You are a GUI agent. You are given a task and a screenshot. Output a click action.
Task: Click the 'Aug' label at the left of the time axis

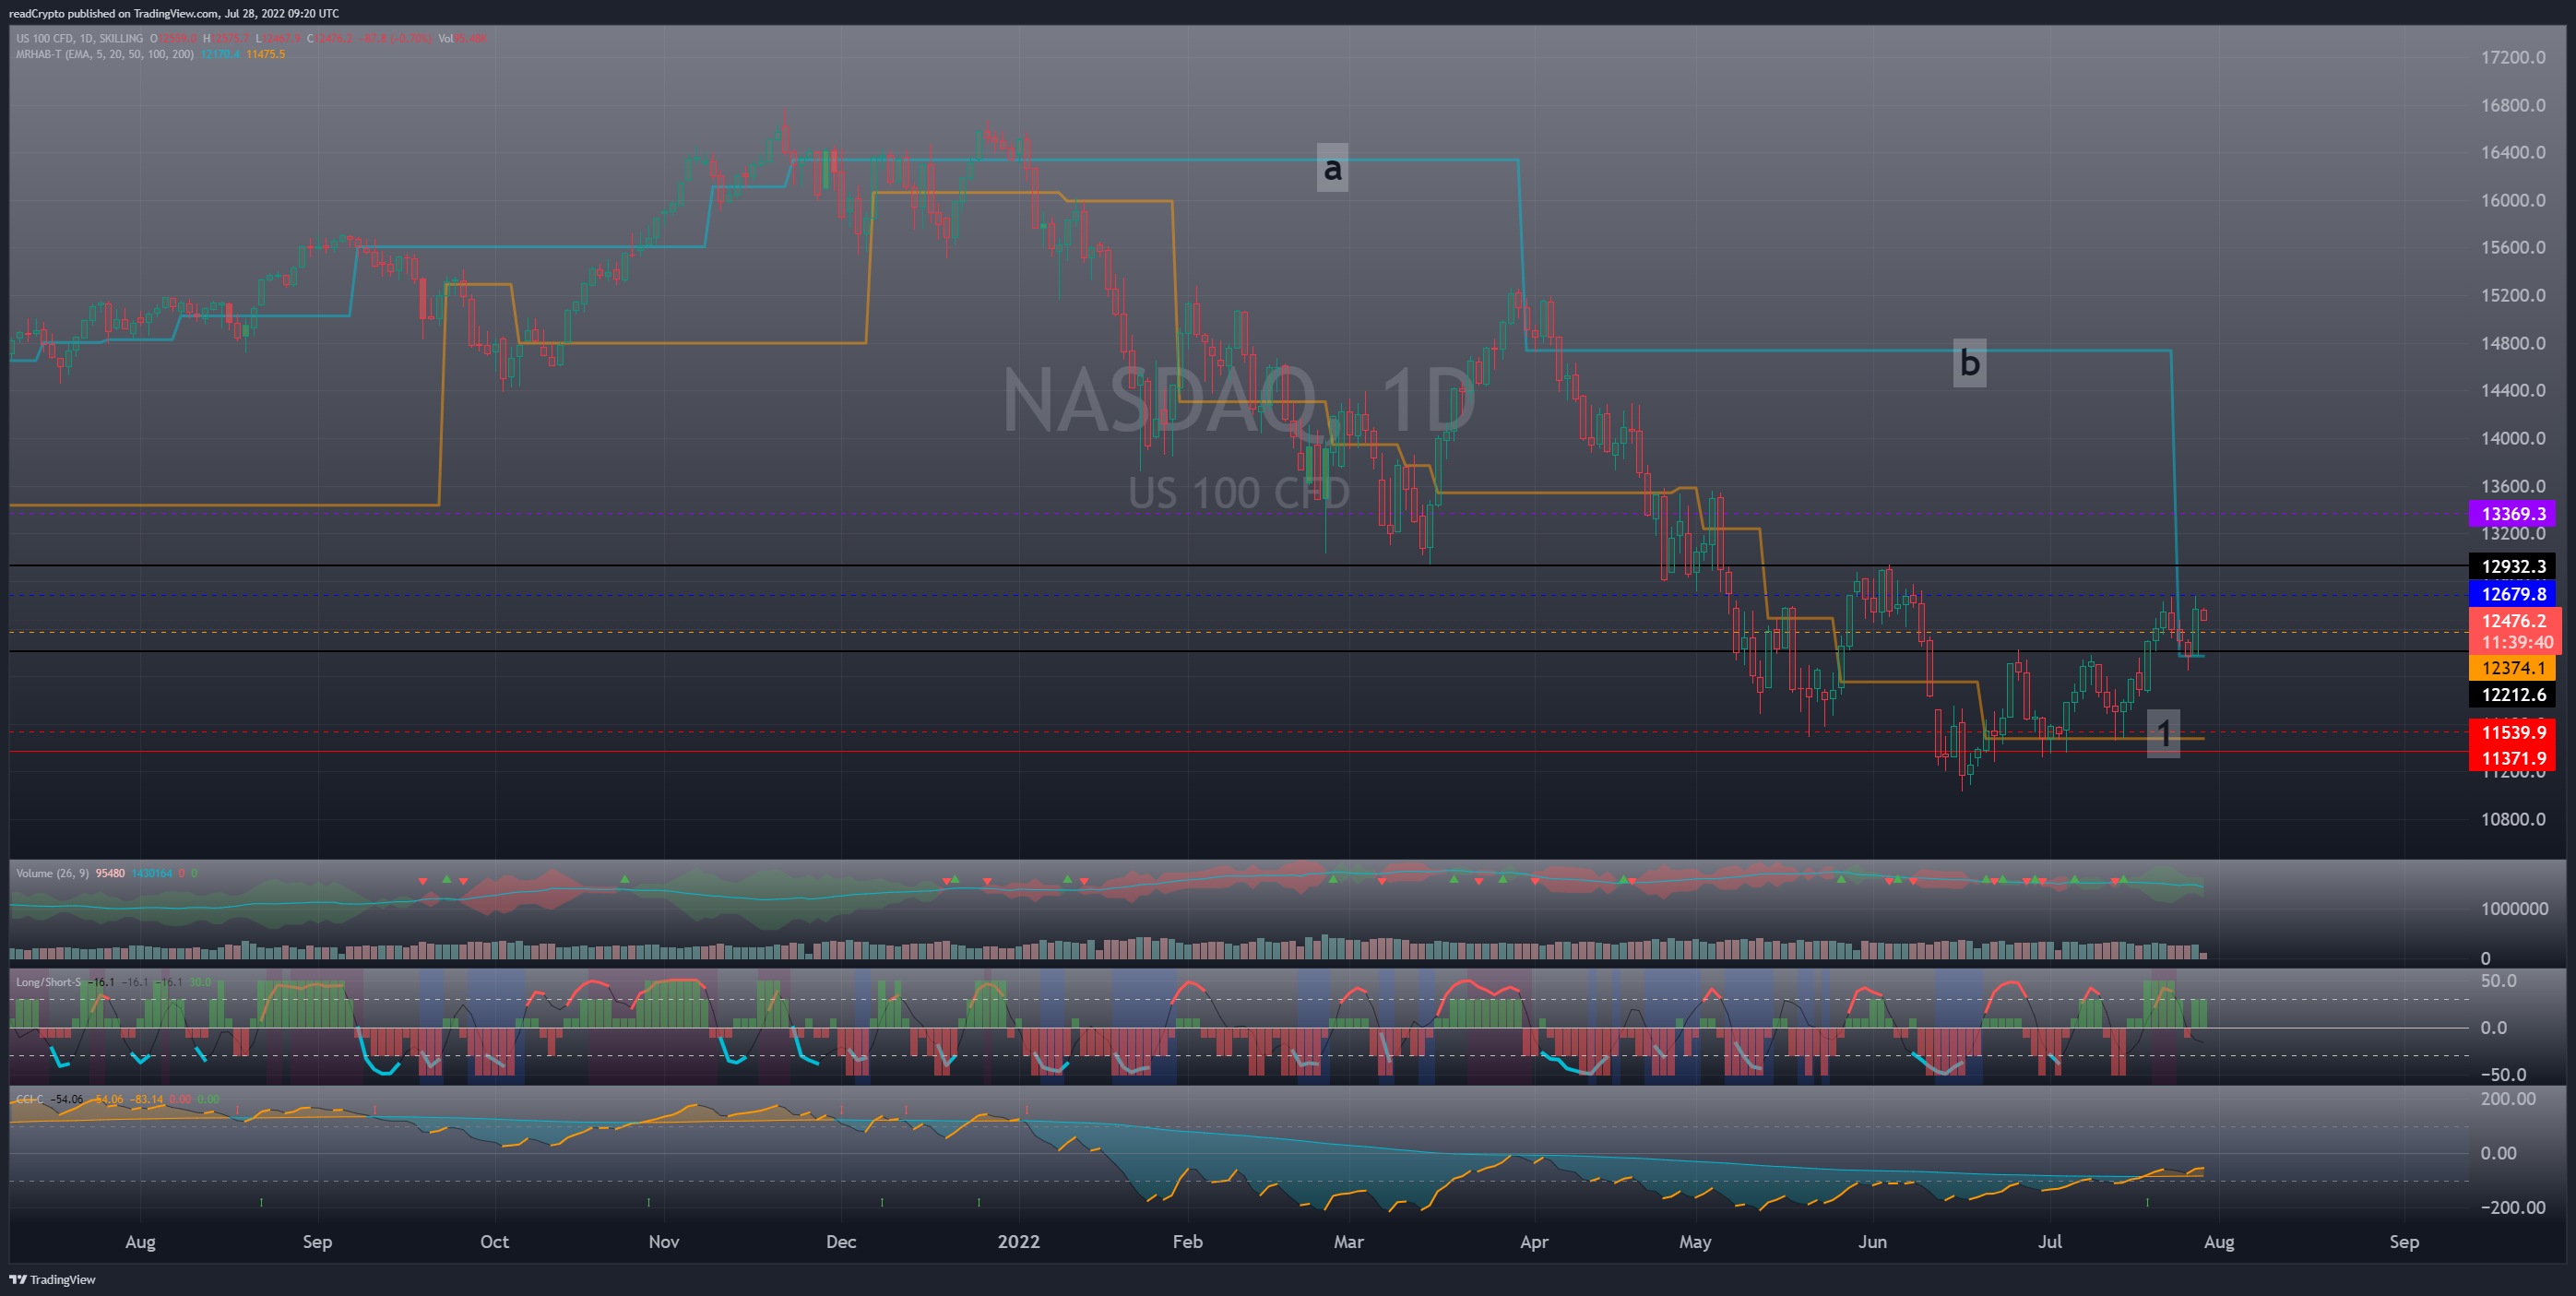tap(140, 1242)
